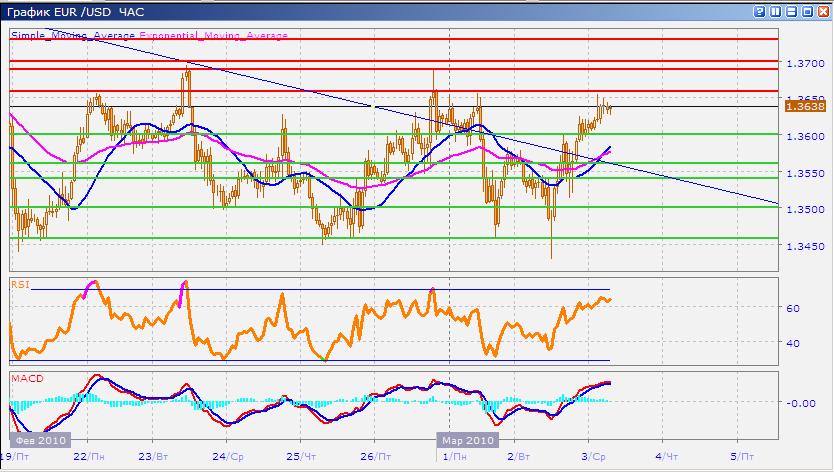Click the current price tag 1.3638
The image size is (834, 472).
click(x=804, y=105)
